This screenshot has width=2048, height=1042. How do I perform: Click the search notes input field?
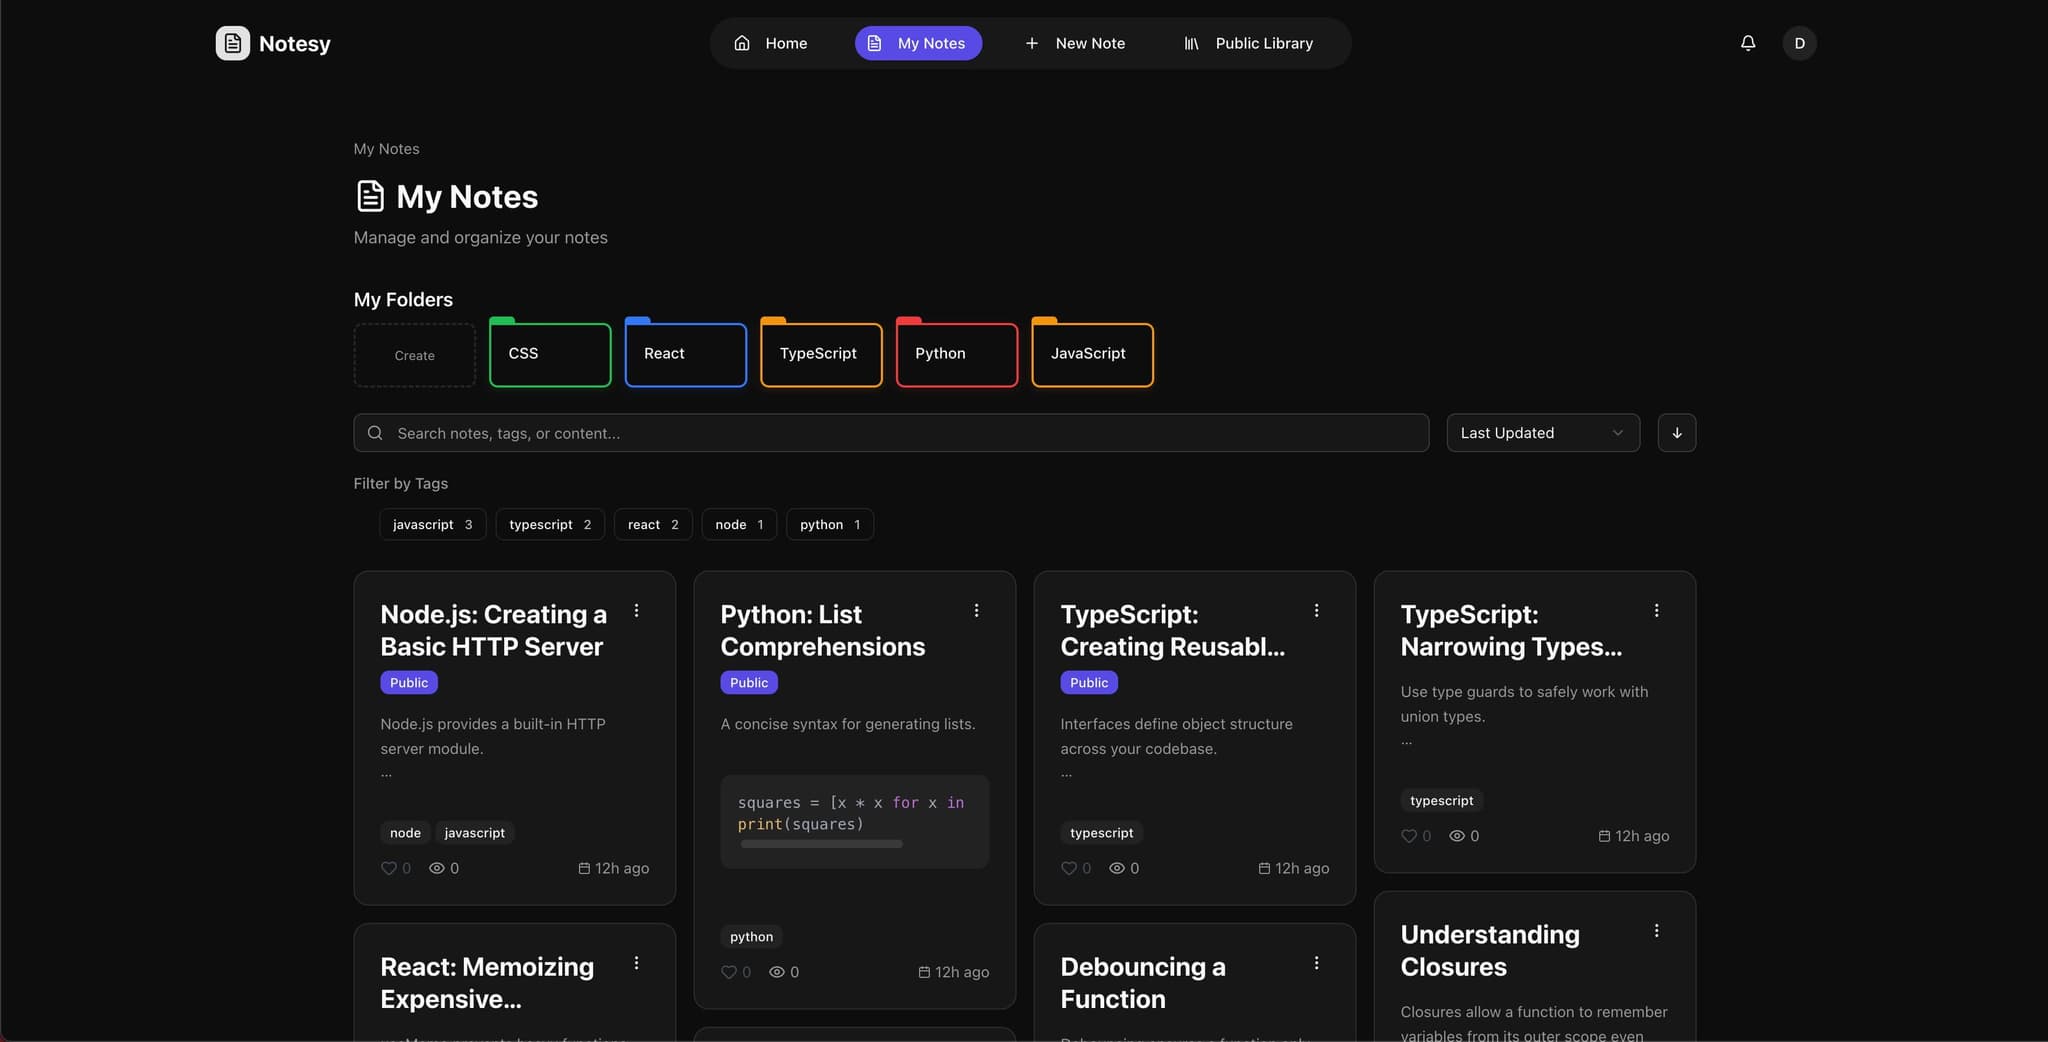890,433
